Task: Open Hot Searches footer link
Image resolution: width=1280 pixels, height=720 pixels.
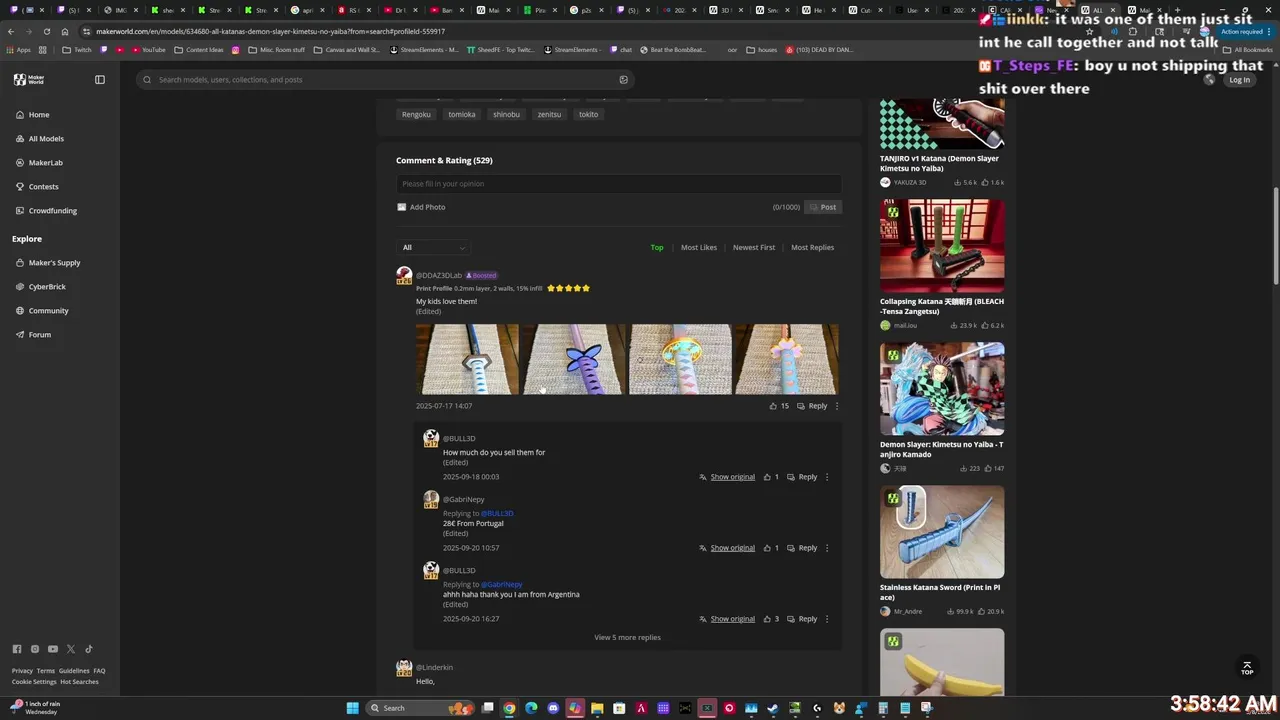Action: point(79,682)
